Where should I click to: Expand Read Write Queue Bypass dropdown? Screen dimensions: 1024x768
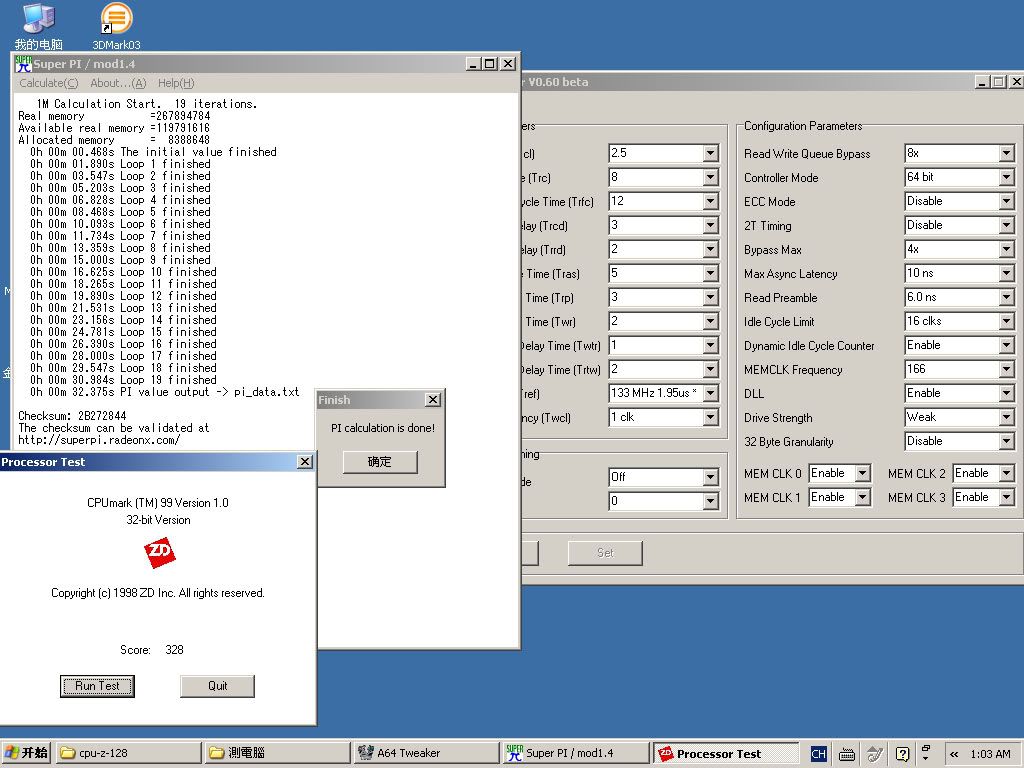1006,153
